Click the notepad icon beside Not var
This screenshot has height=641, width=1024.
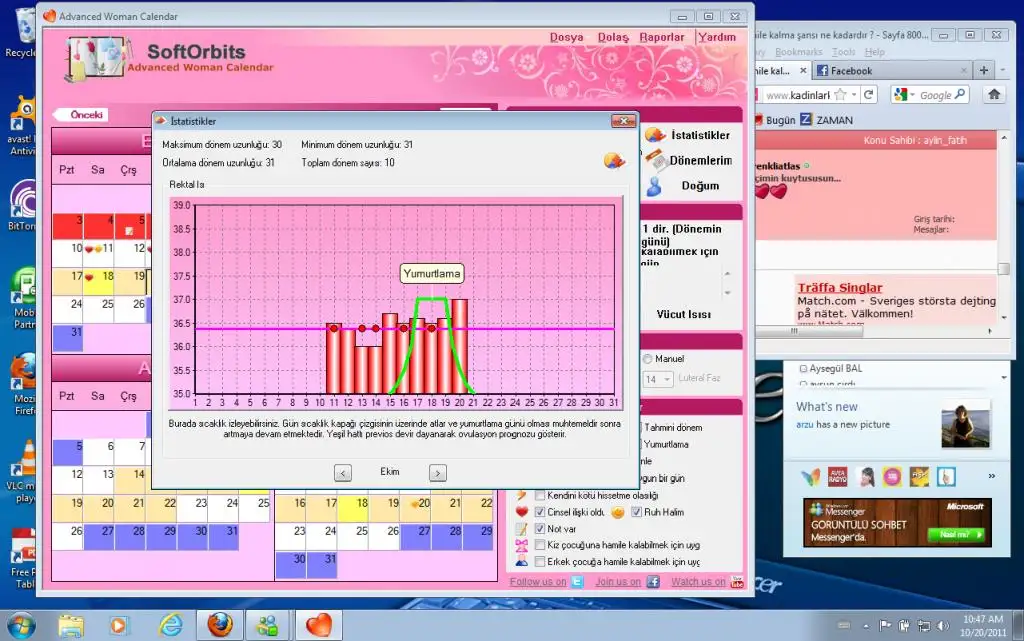(522, 529)
